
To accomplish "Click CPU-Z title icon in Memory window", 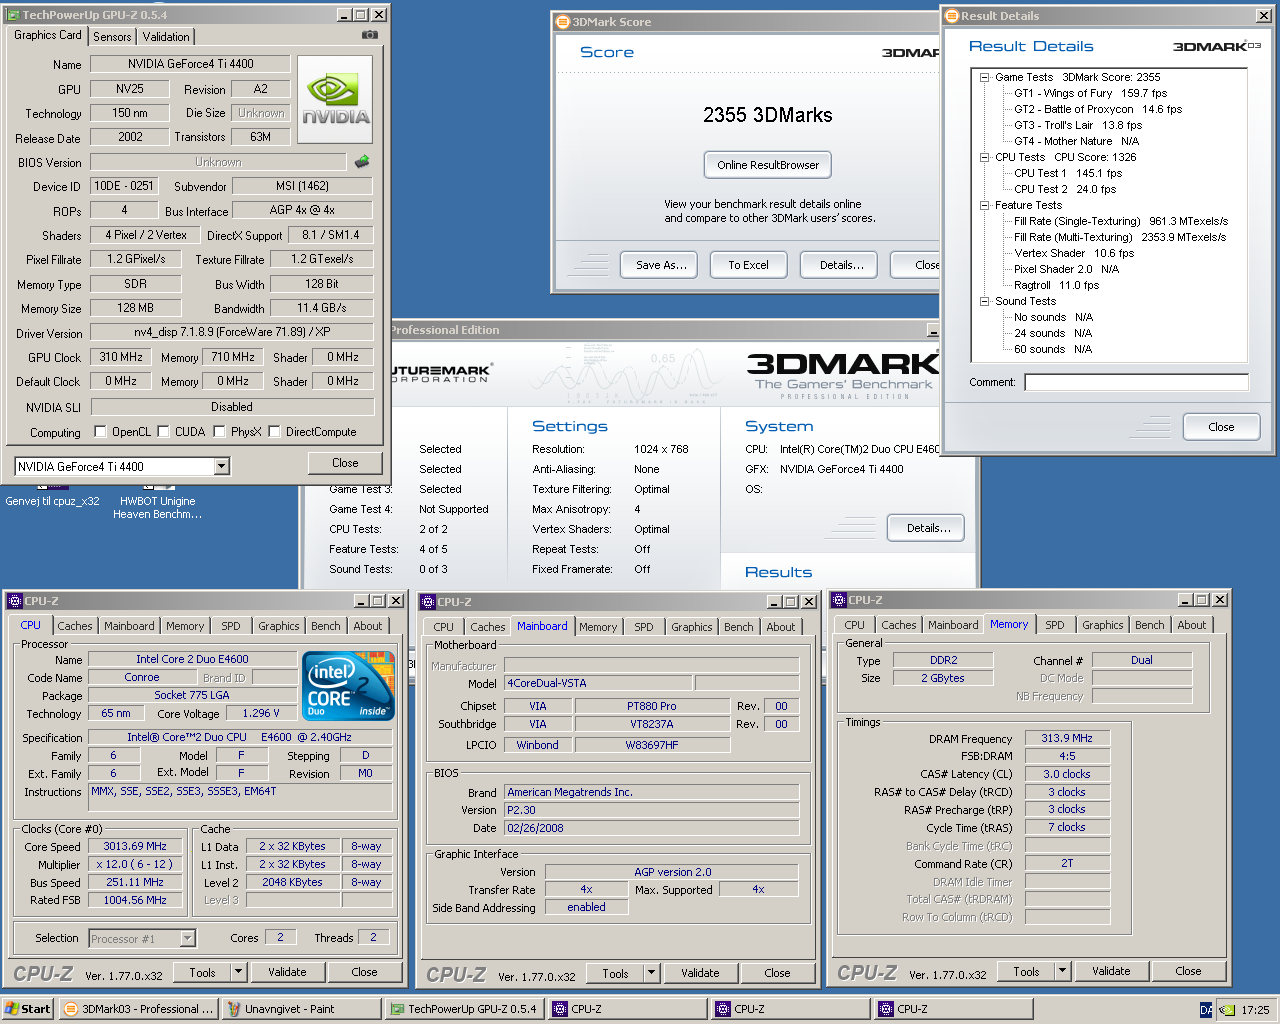I will [x=839, y=600].
